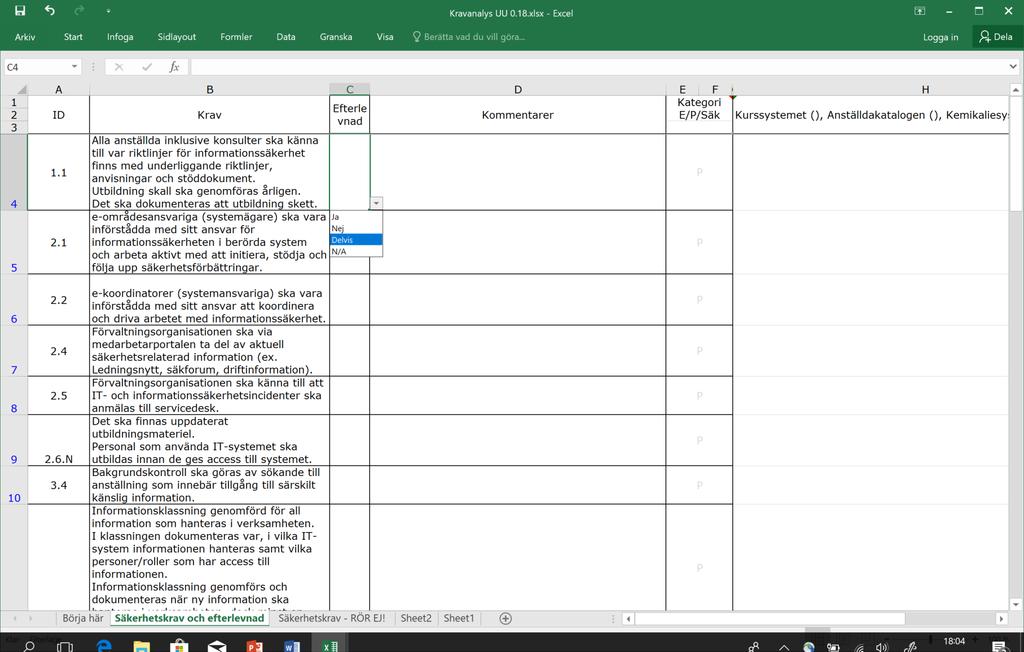Select row 10 header
1024x652 pixels.
(x=14, y=485)
